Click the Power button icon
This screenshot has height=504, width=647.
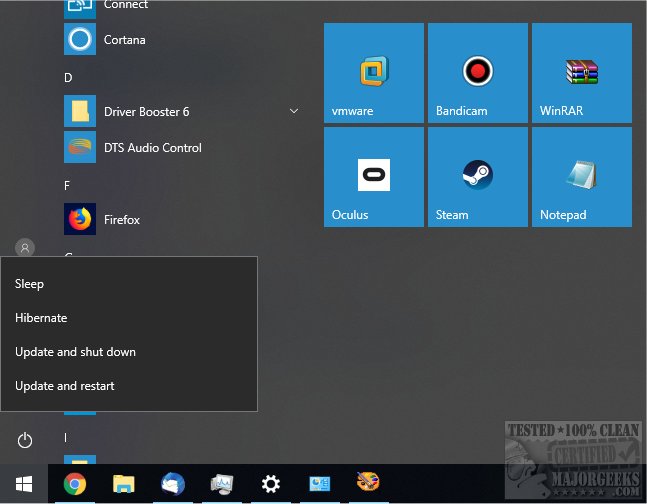tap(25, 440)
